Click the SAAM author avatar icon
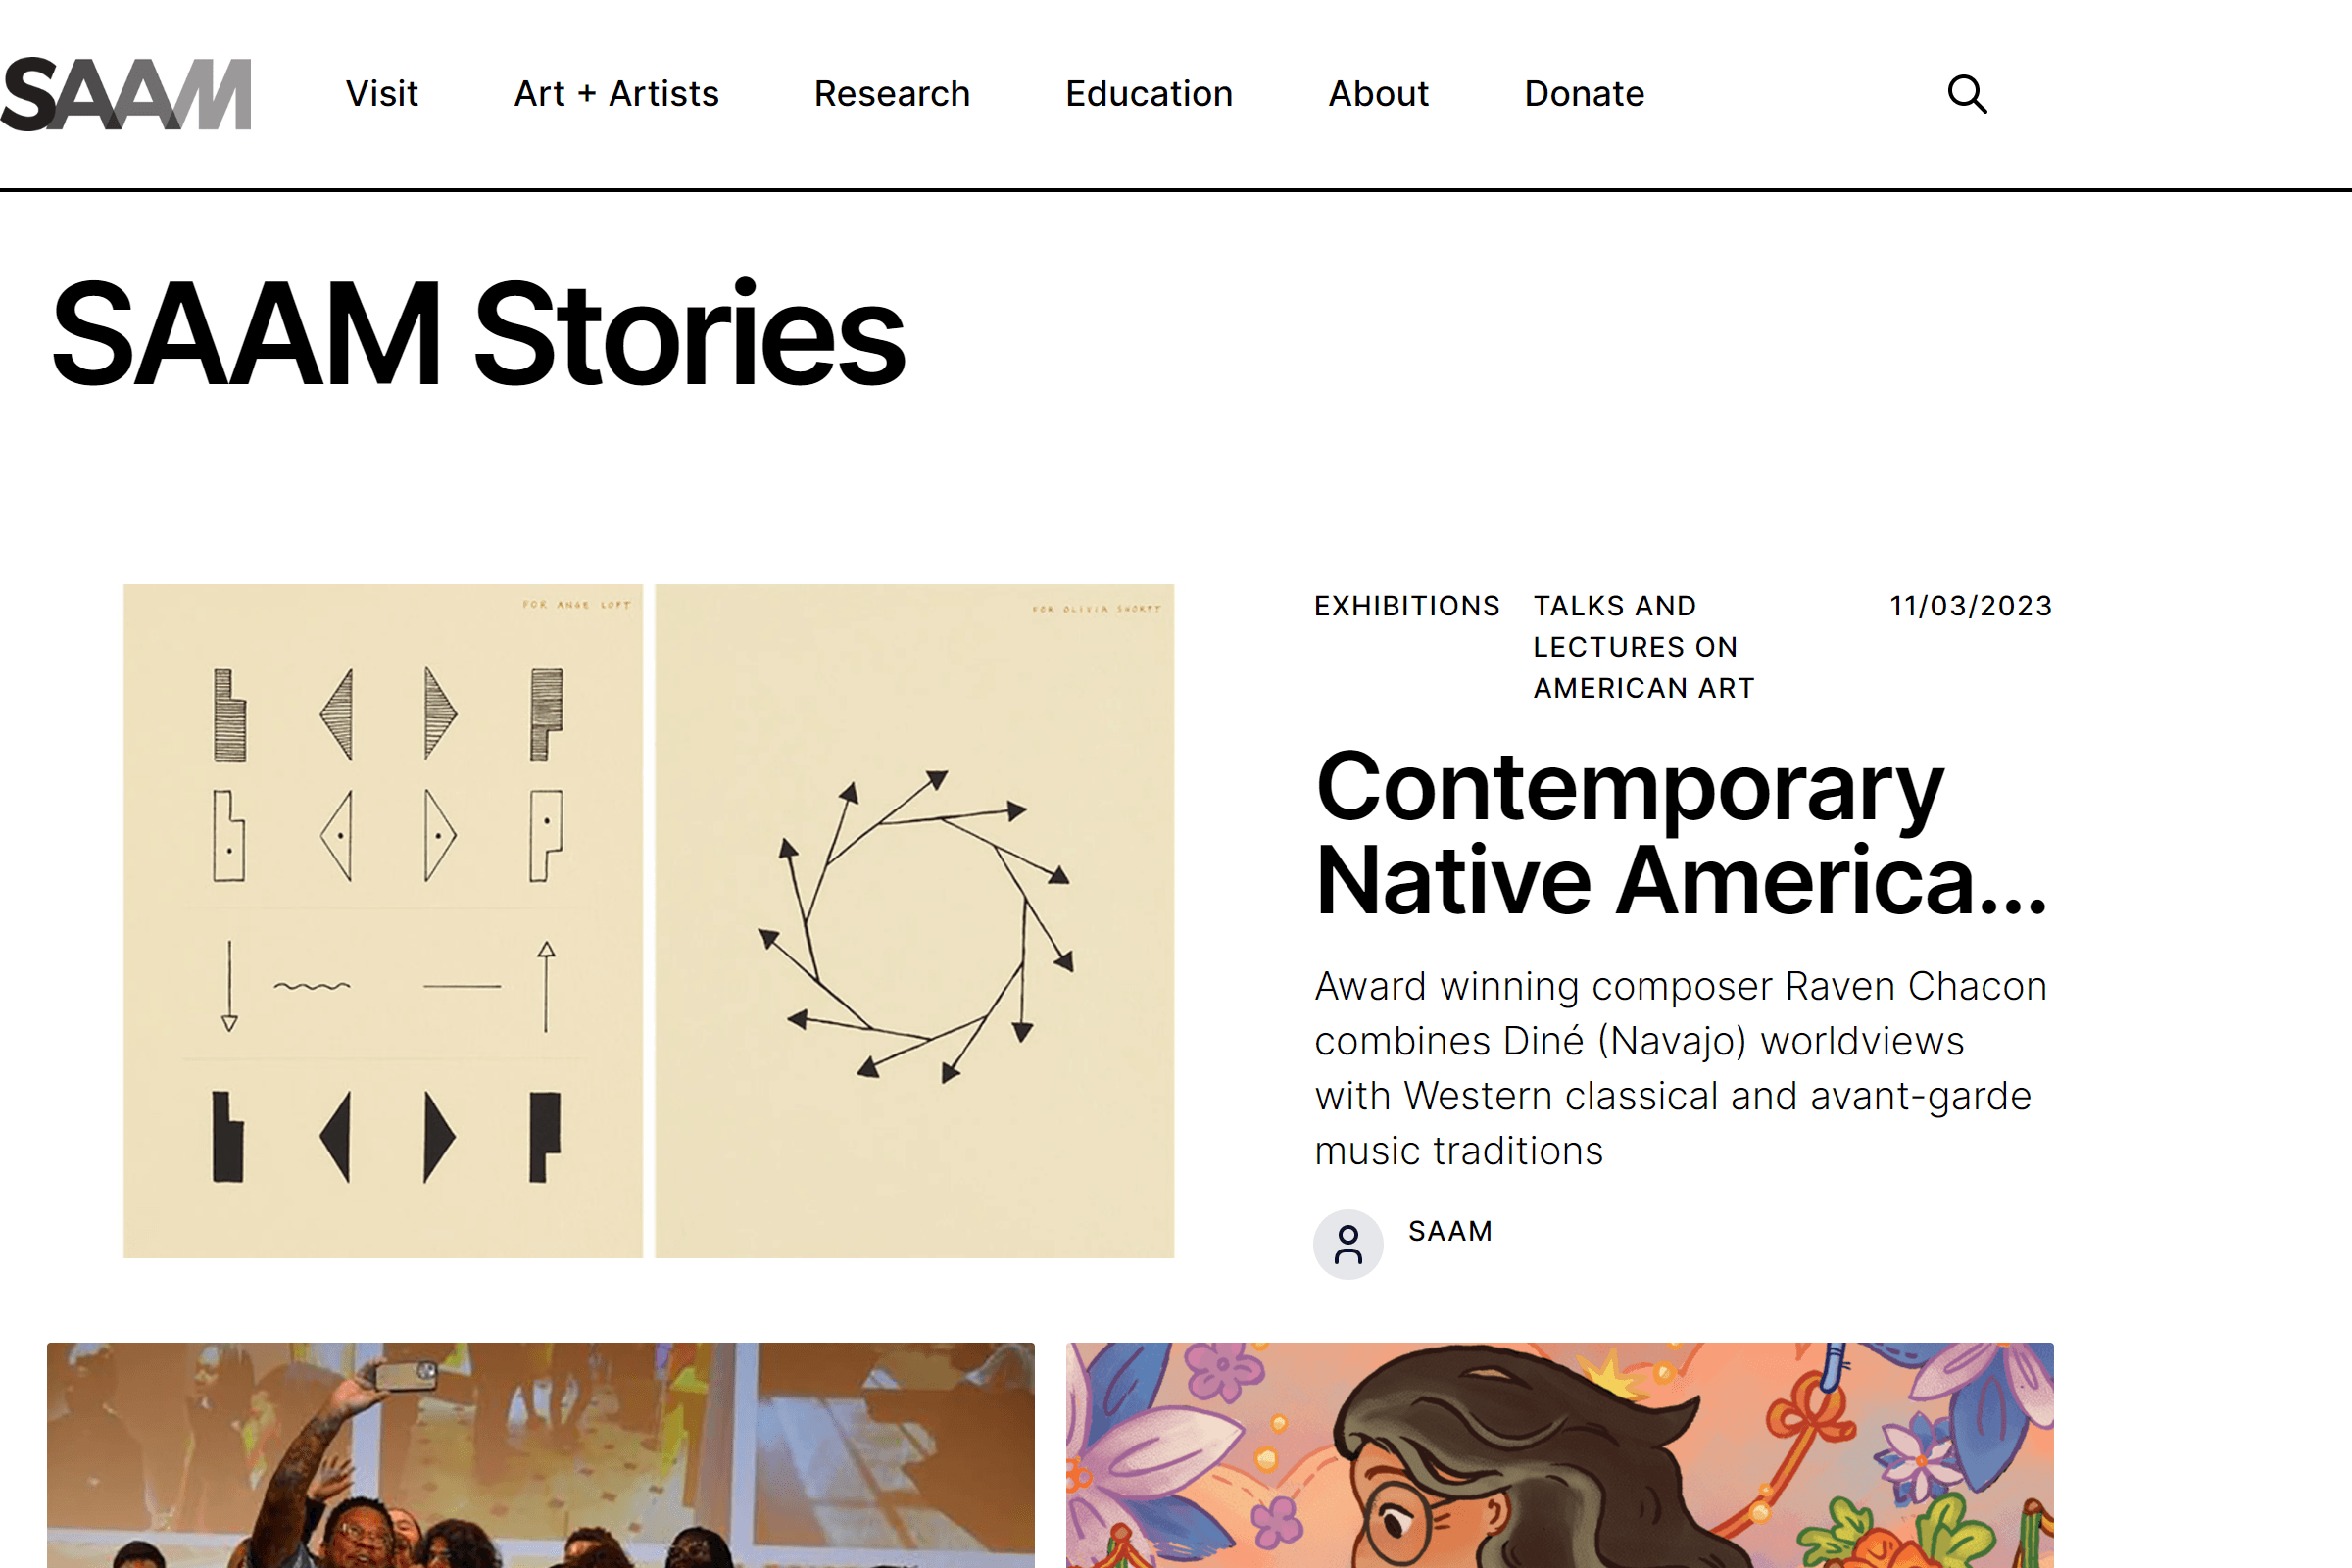 tap(1347, 1244)
